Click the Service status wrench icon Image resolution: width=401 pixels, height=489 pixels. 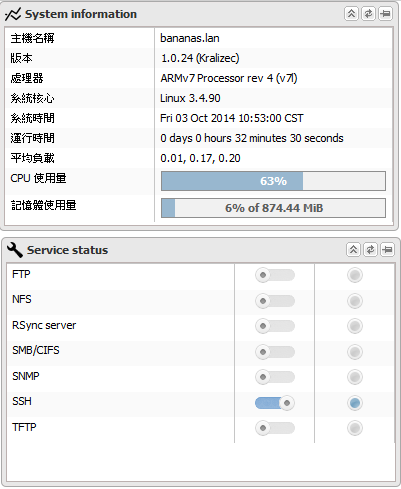15,250
